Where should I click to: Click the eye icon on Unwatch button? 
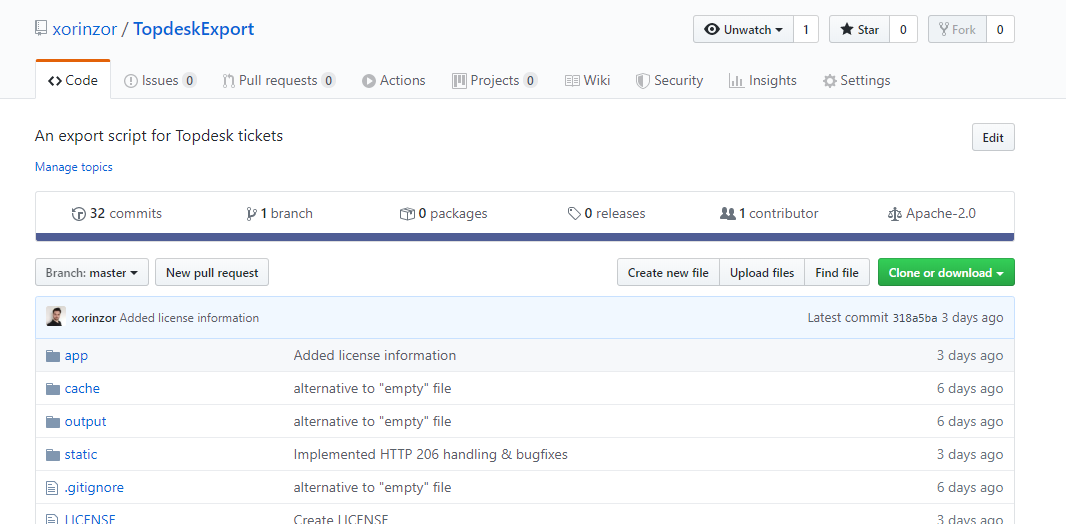712,29
